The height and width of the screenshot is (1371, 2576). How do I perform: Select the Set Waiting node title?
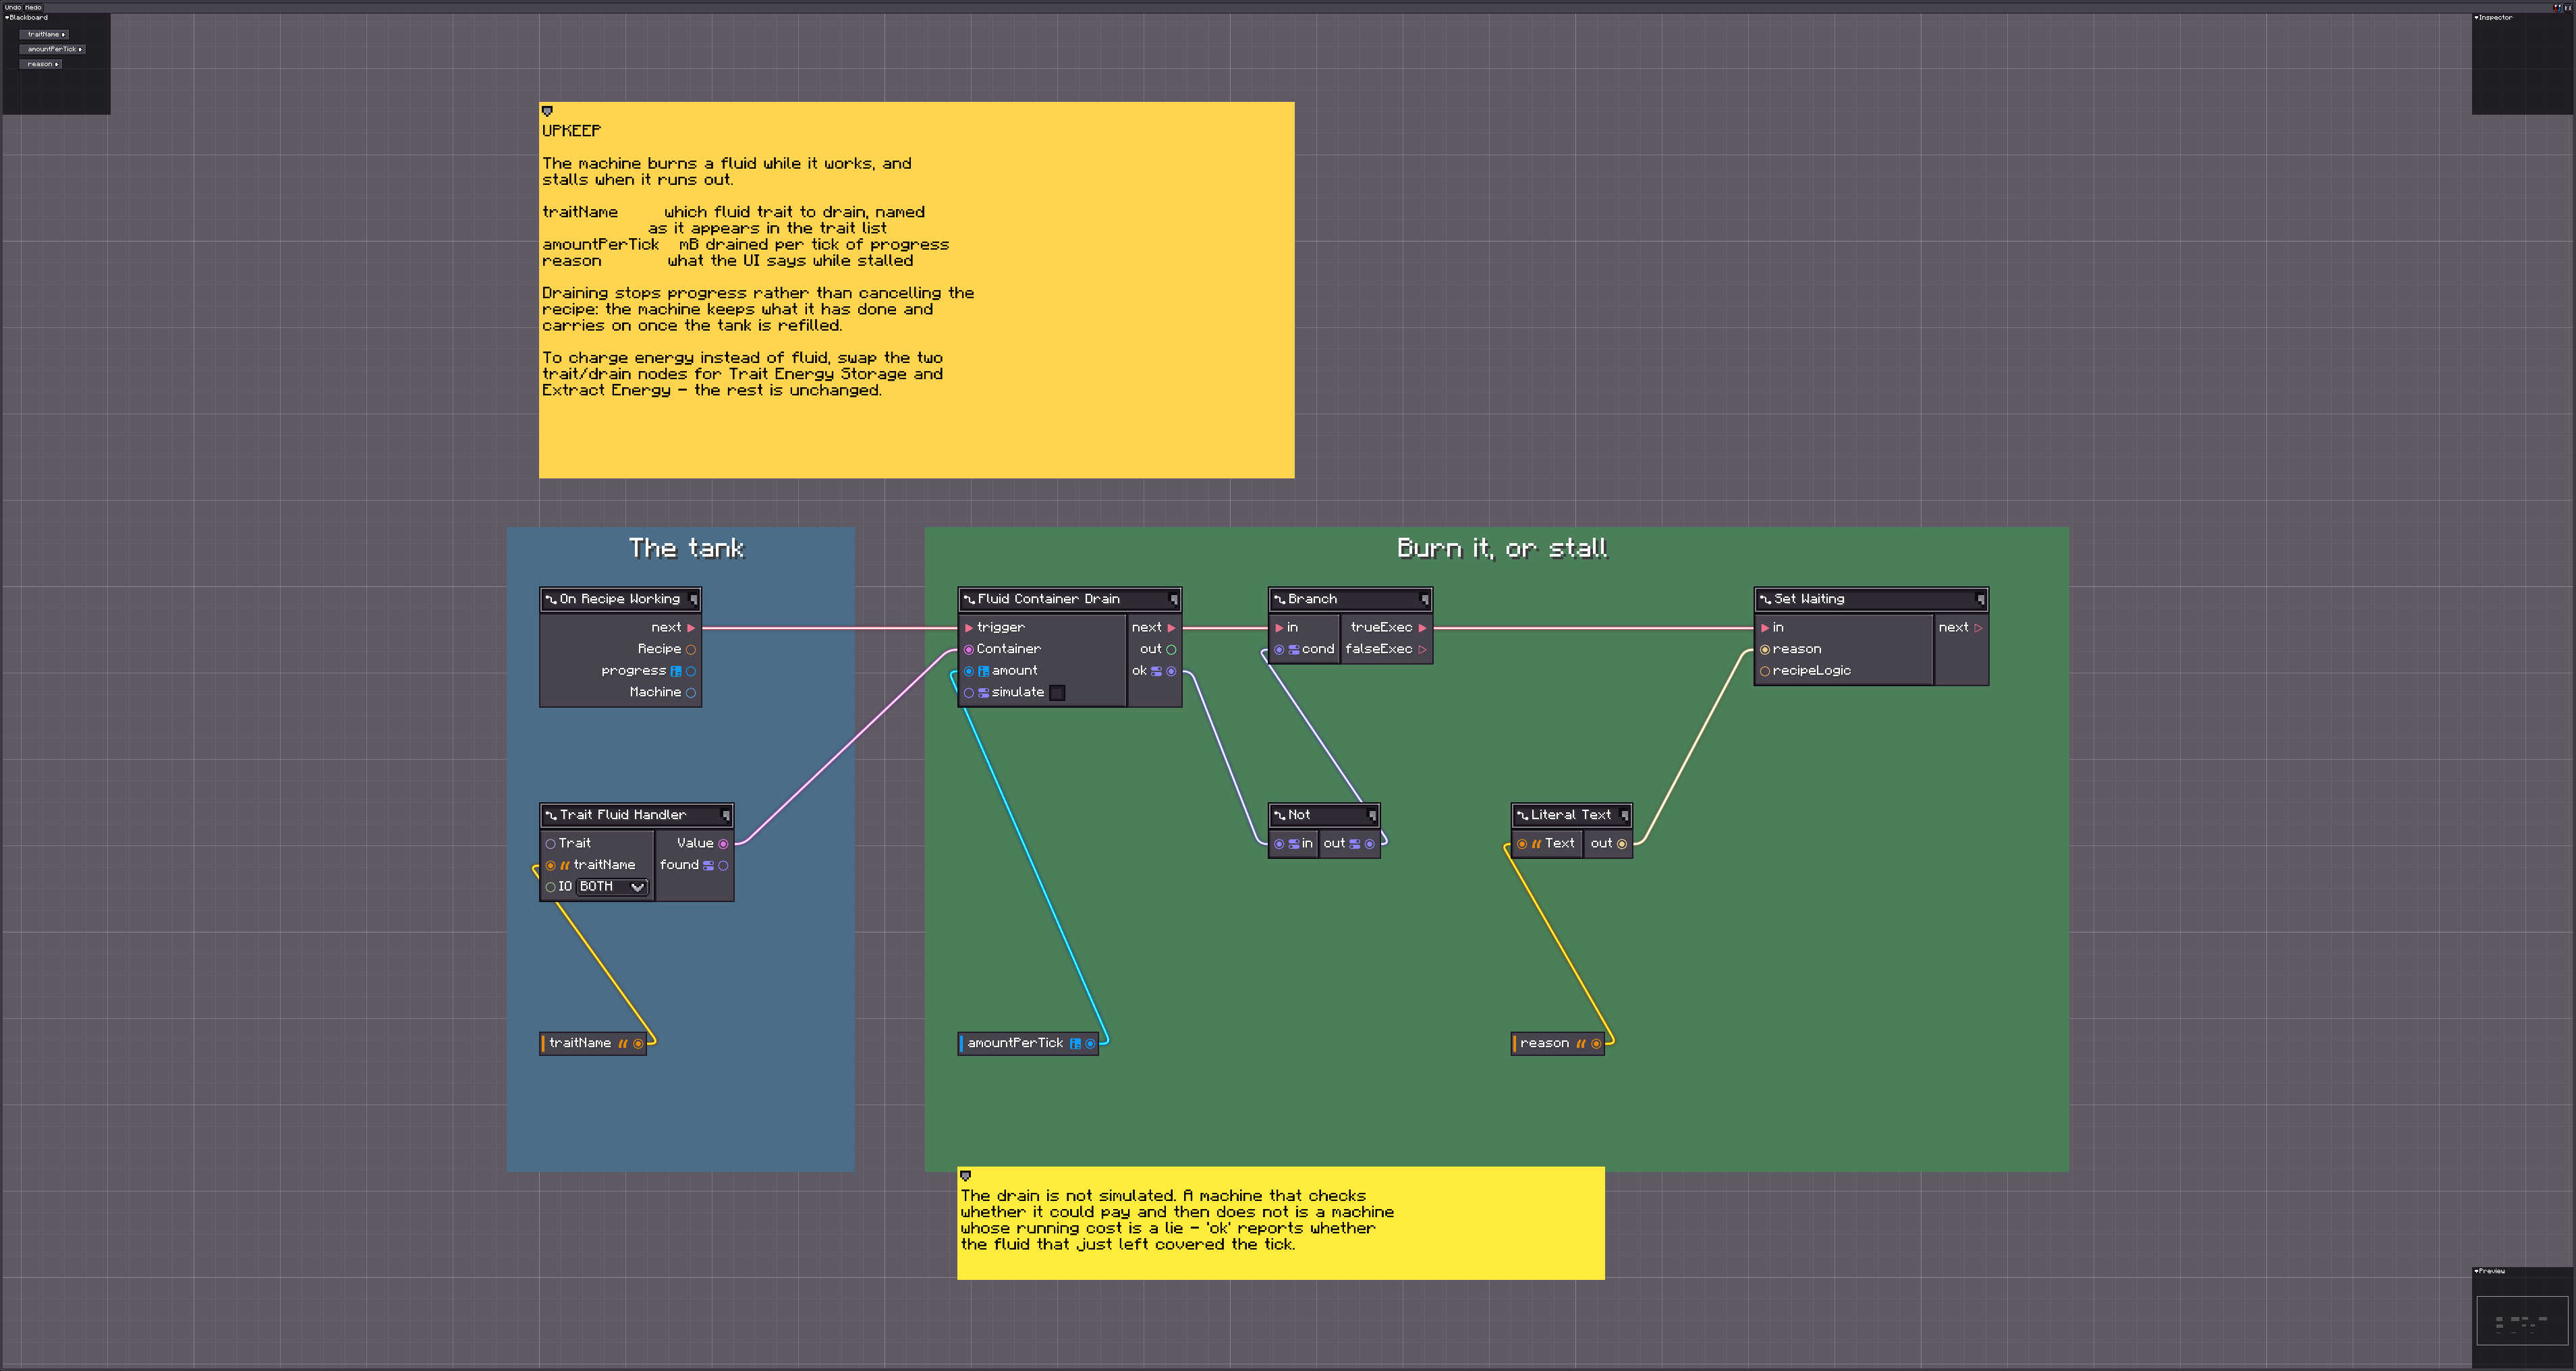1809,600
